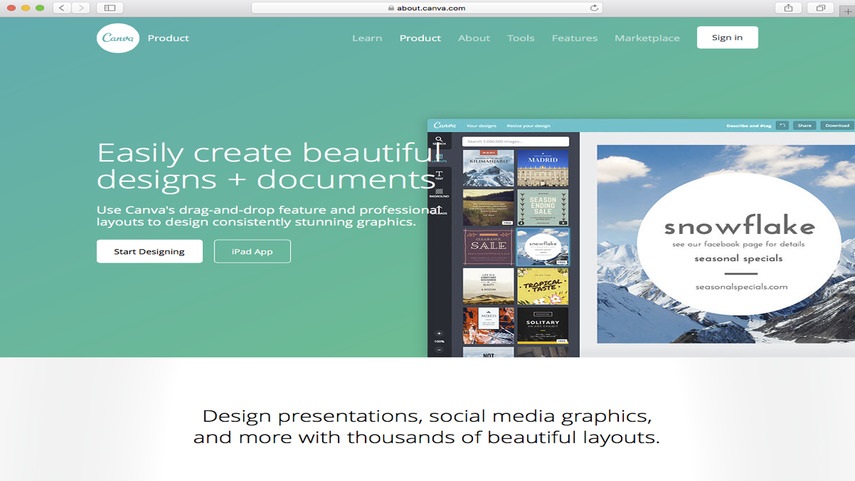Click the Canva logo in the header
855x481 pixels.
[x=118, y=38]
